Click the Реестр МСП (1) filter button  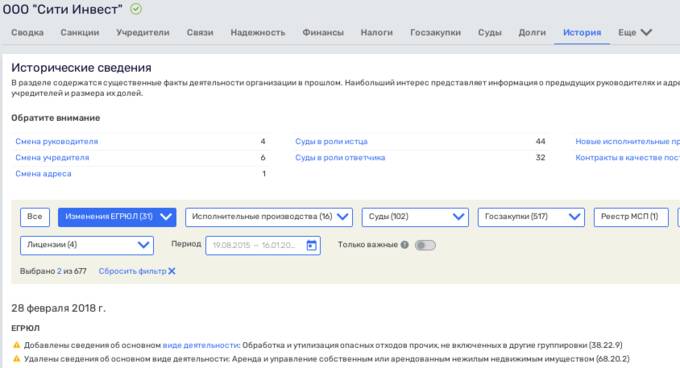pyautogui.click(x=631, y=217)
